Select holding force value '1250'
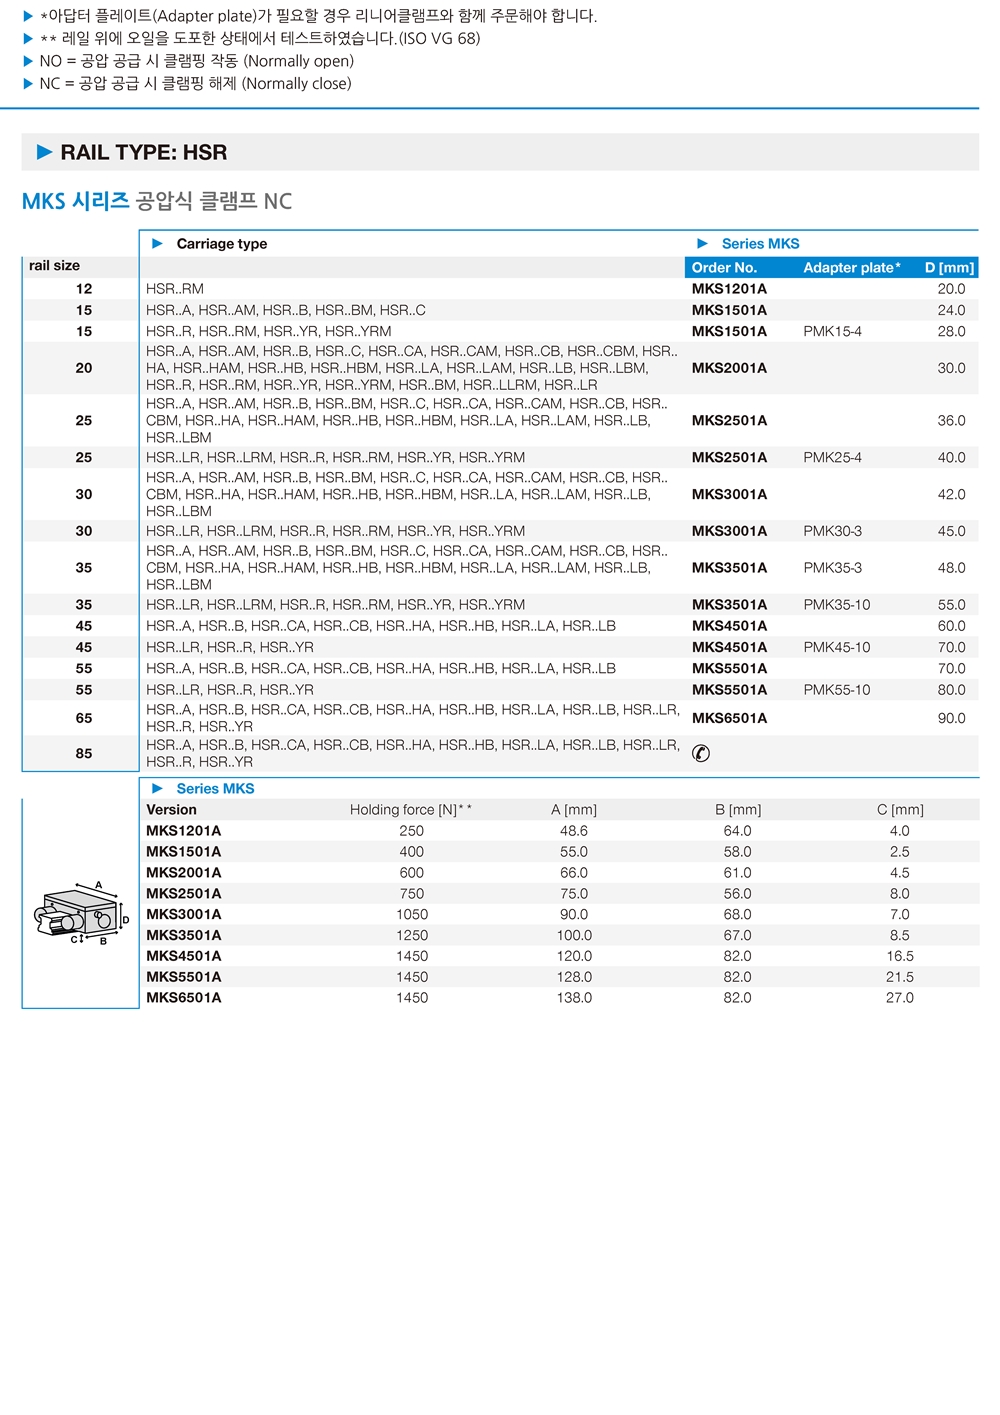 coord(412,935)
